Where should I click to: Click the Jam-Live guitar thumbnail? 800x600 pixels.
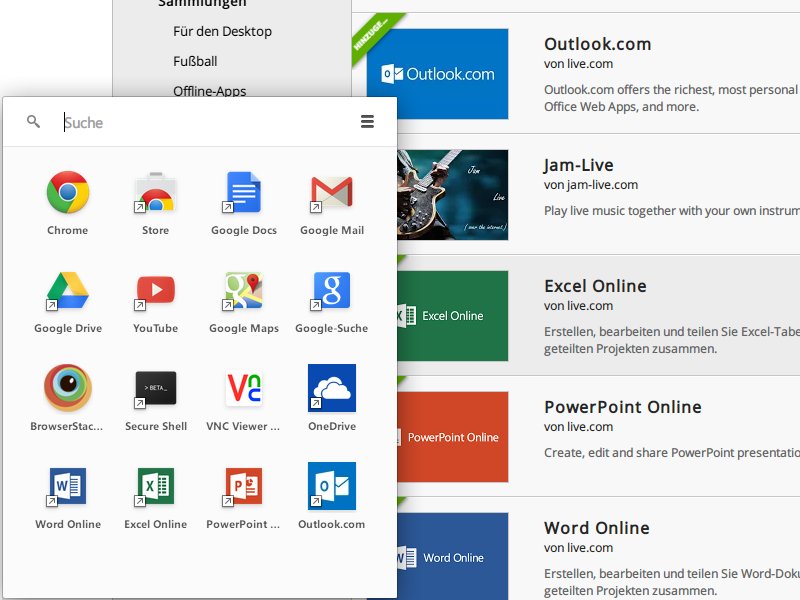[x=453, y=195]
